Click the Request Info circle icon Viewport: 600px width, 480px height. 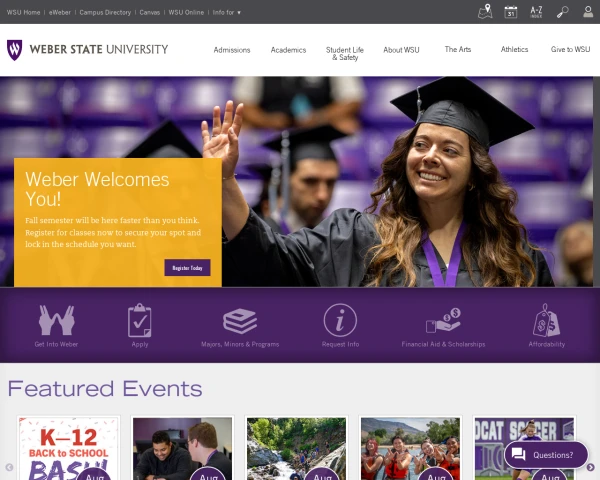coord(340,320)
